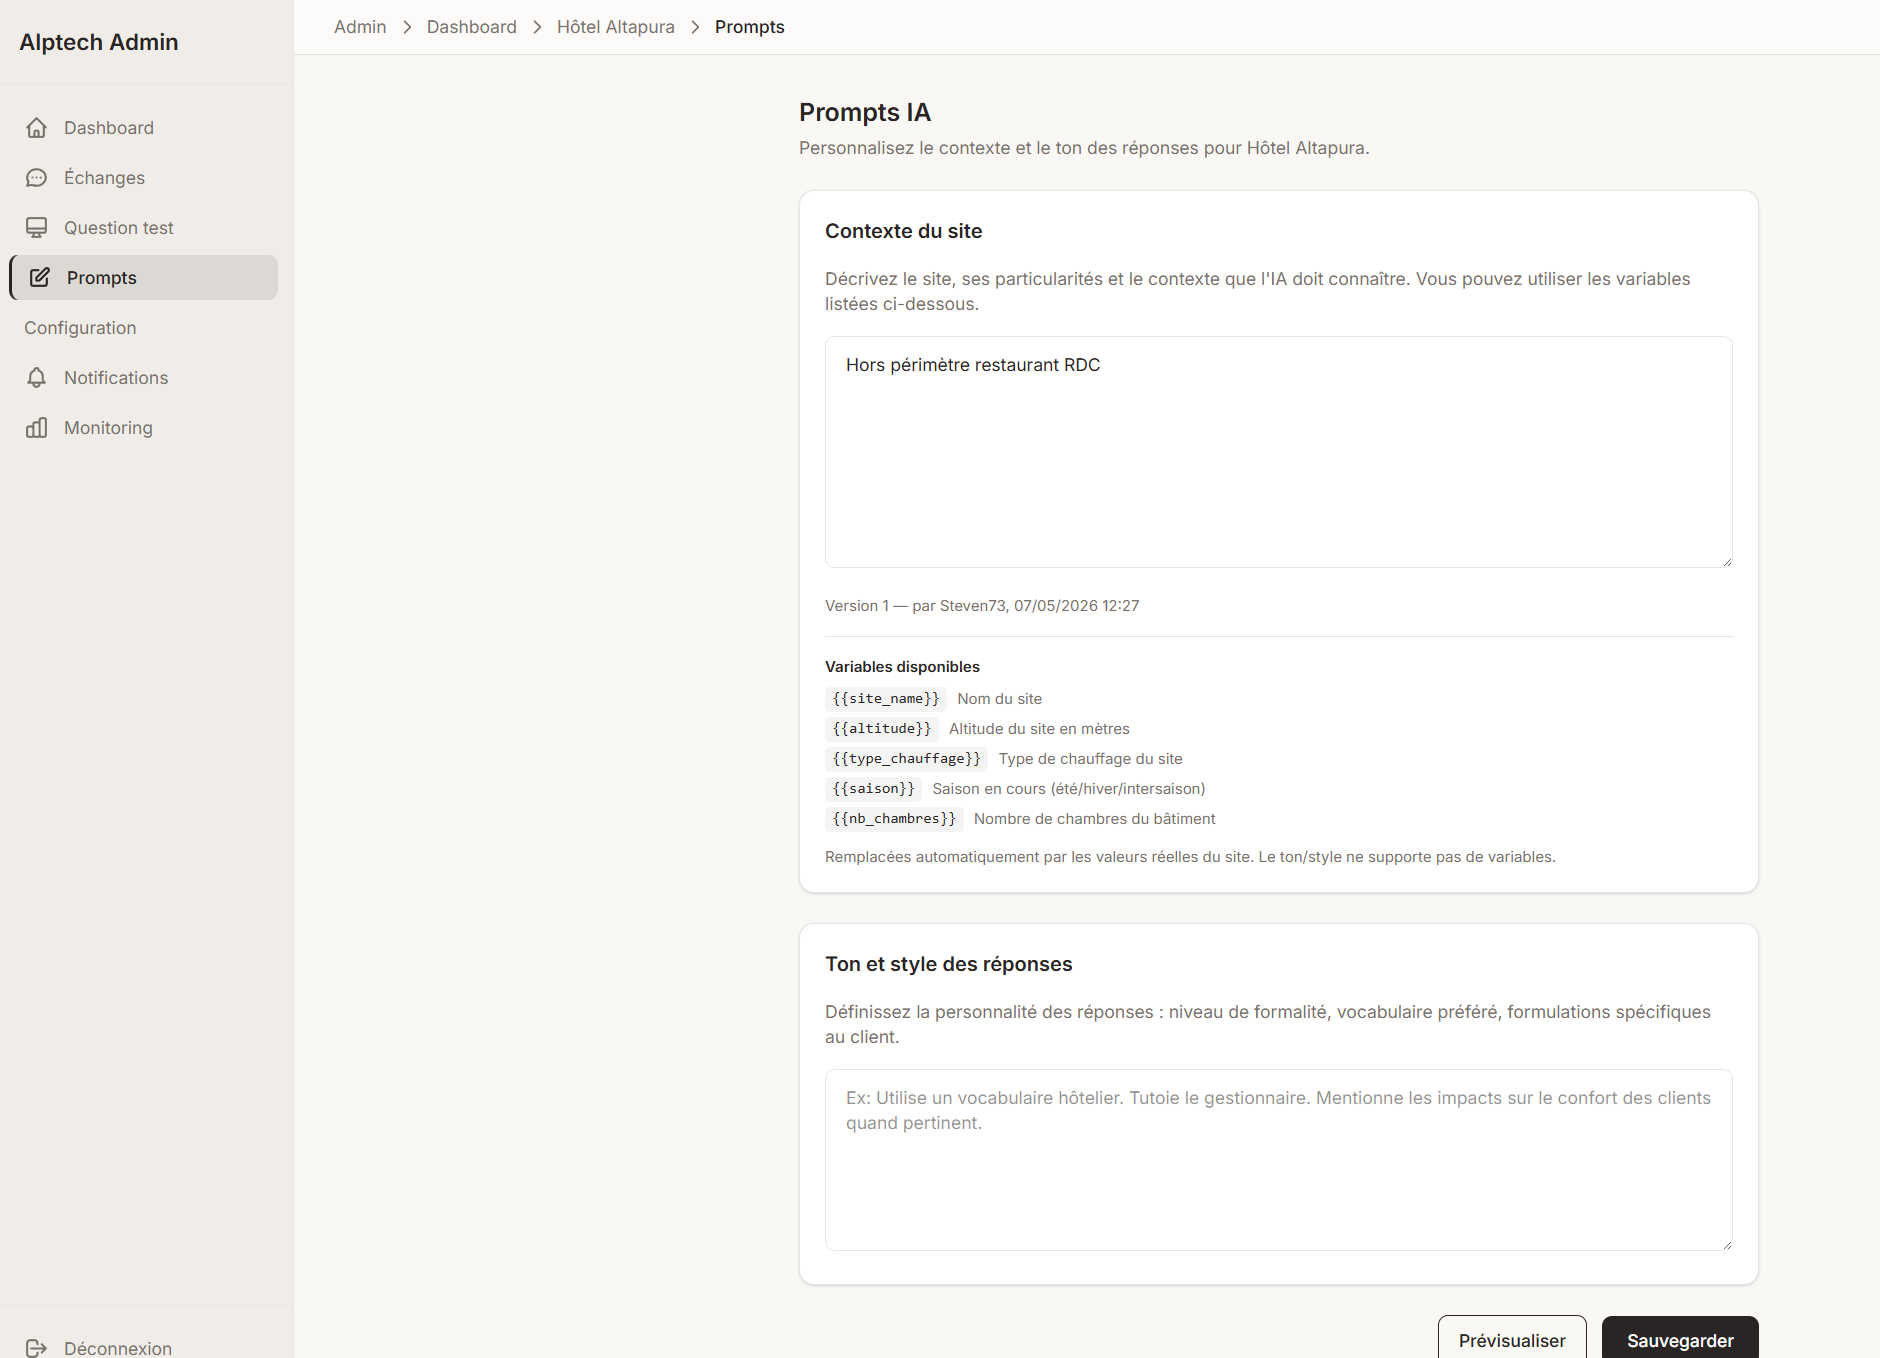Click the Prompts IA page heading
The height and width of the screenshot is (1358, 1880).
pos(865,112)
